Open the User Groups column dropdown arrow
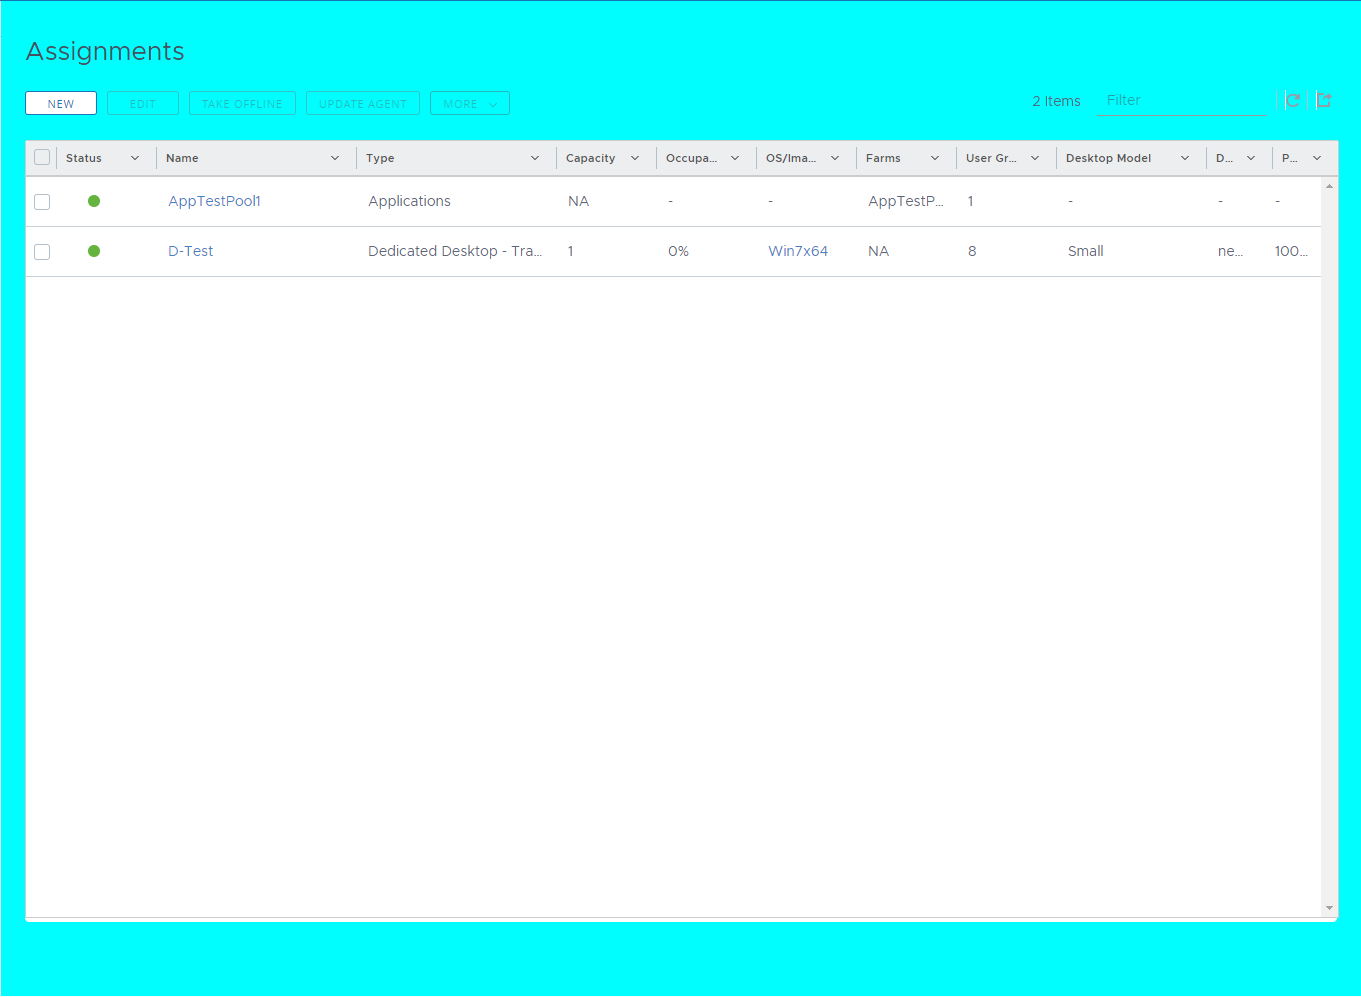The image size is (1361, 997). pos(1035,158)
